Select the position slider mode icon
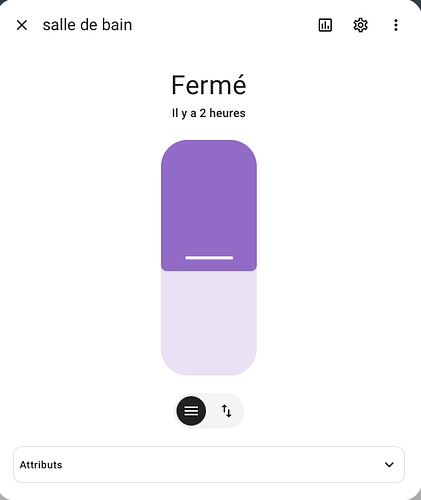Screen dimensions: 421x500 191,411
